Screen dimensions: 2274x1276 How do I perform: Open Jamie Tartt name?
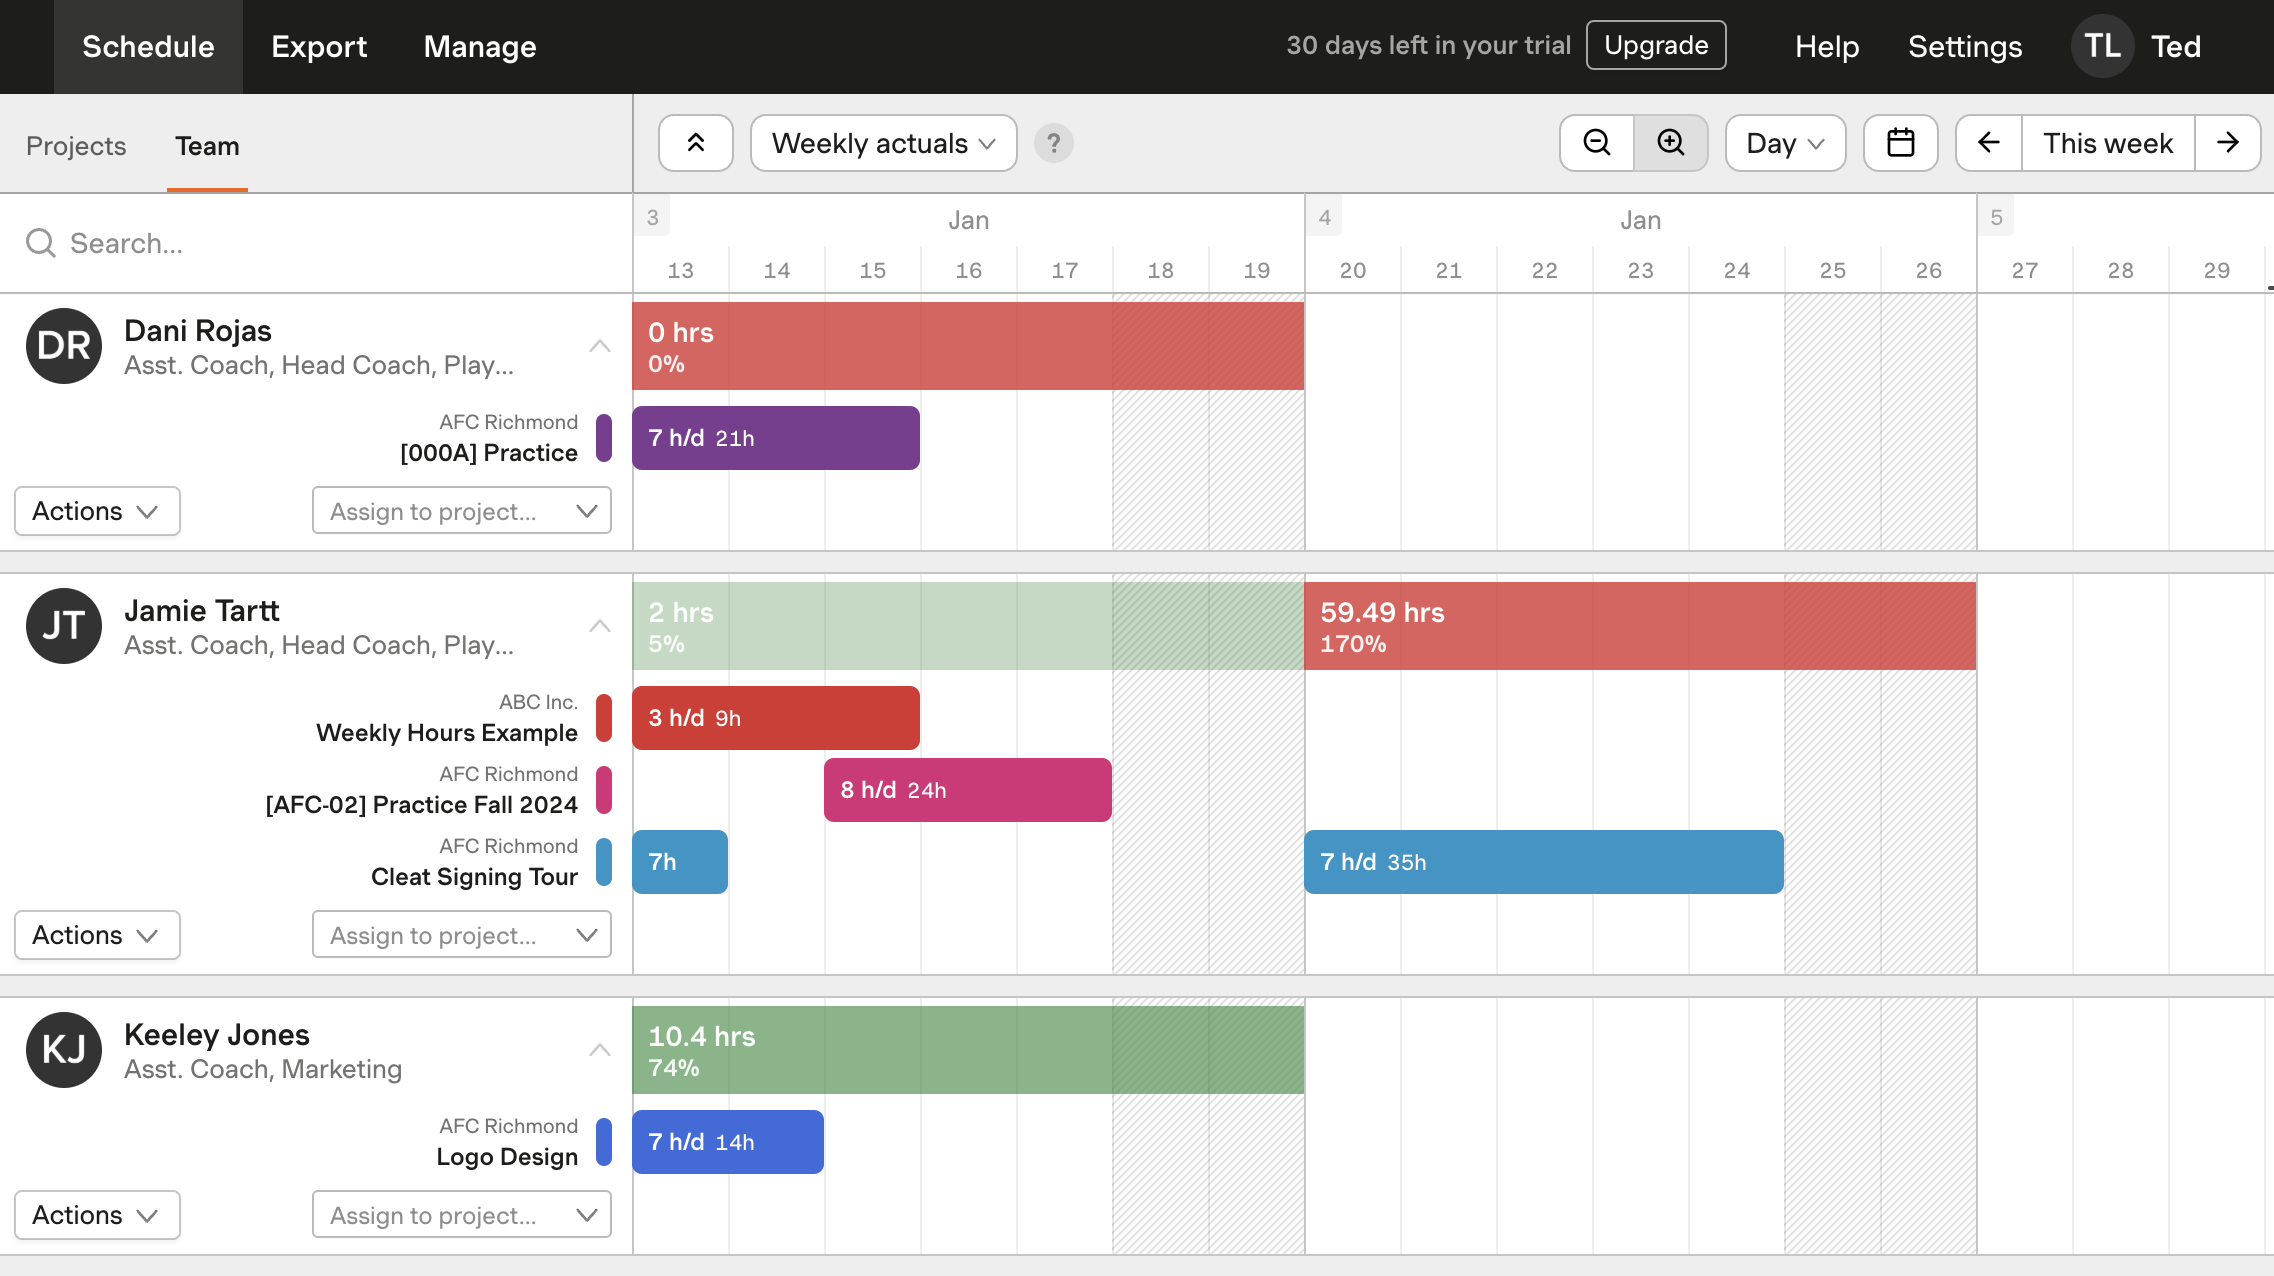click(x=202, y=611)
